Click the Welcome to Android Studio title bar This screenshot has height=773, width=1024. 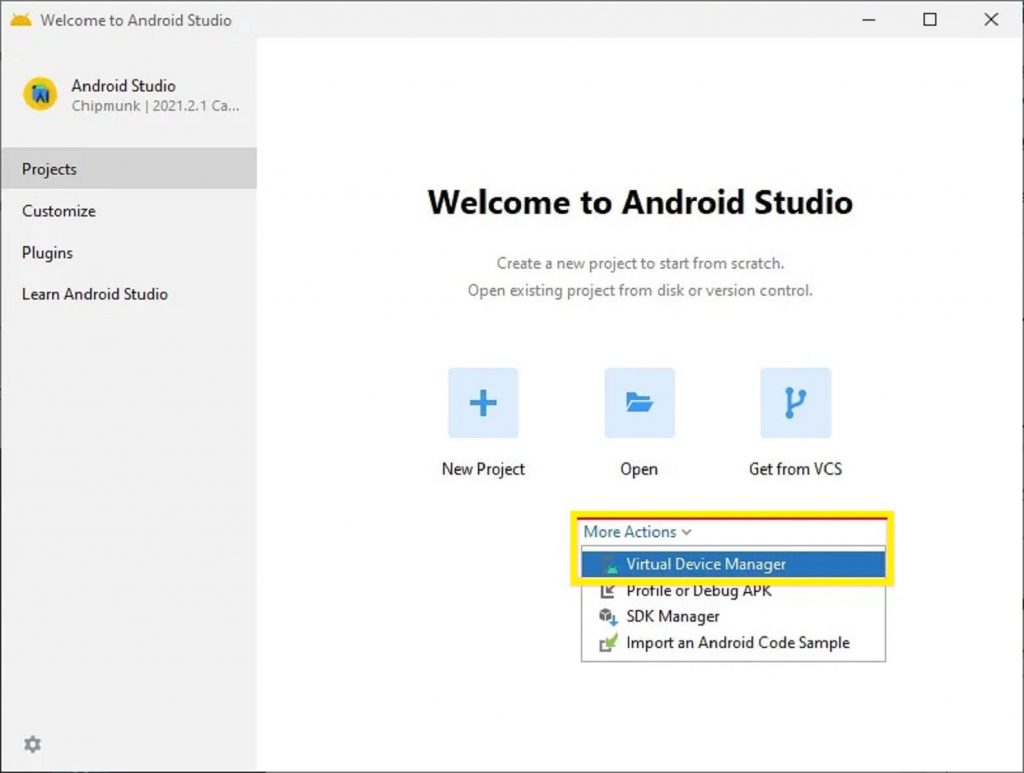click(138, 19)
